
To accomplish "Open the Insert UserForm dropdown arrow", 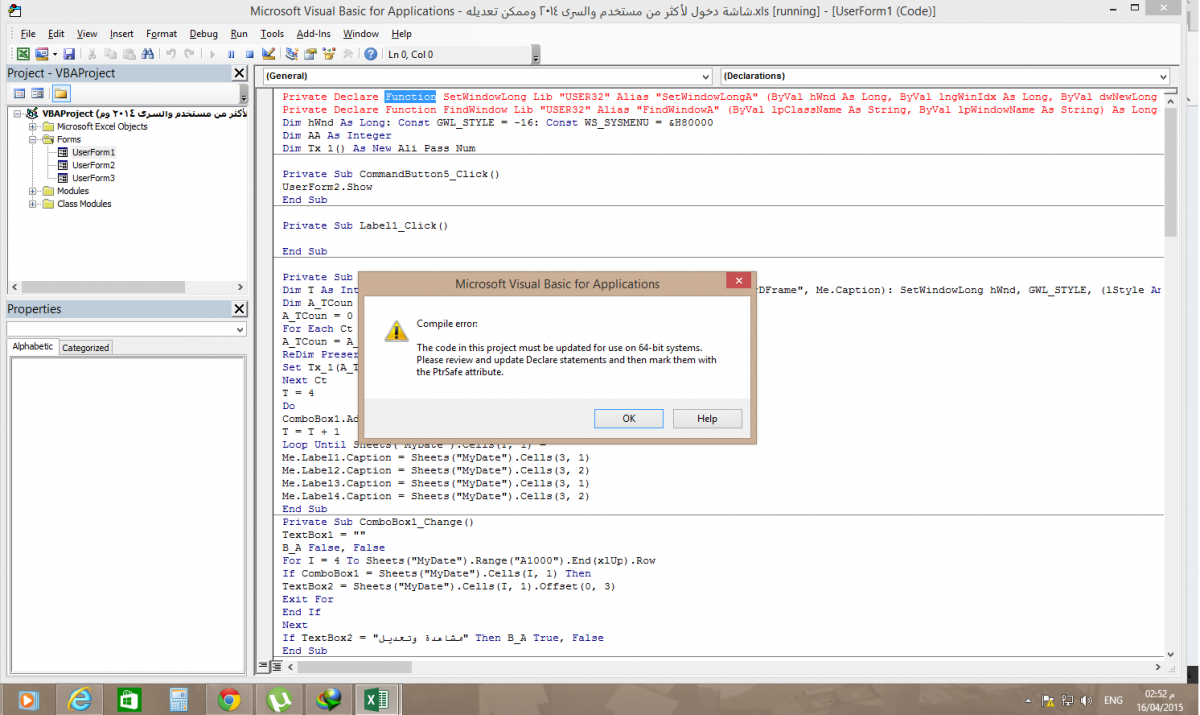I will click(x=55, y=54).
